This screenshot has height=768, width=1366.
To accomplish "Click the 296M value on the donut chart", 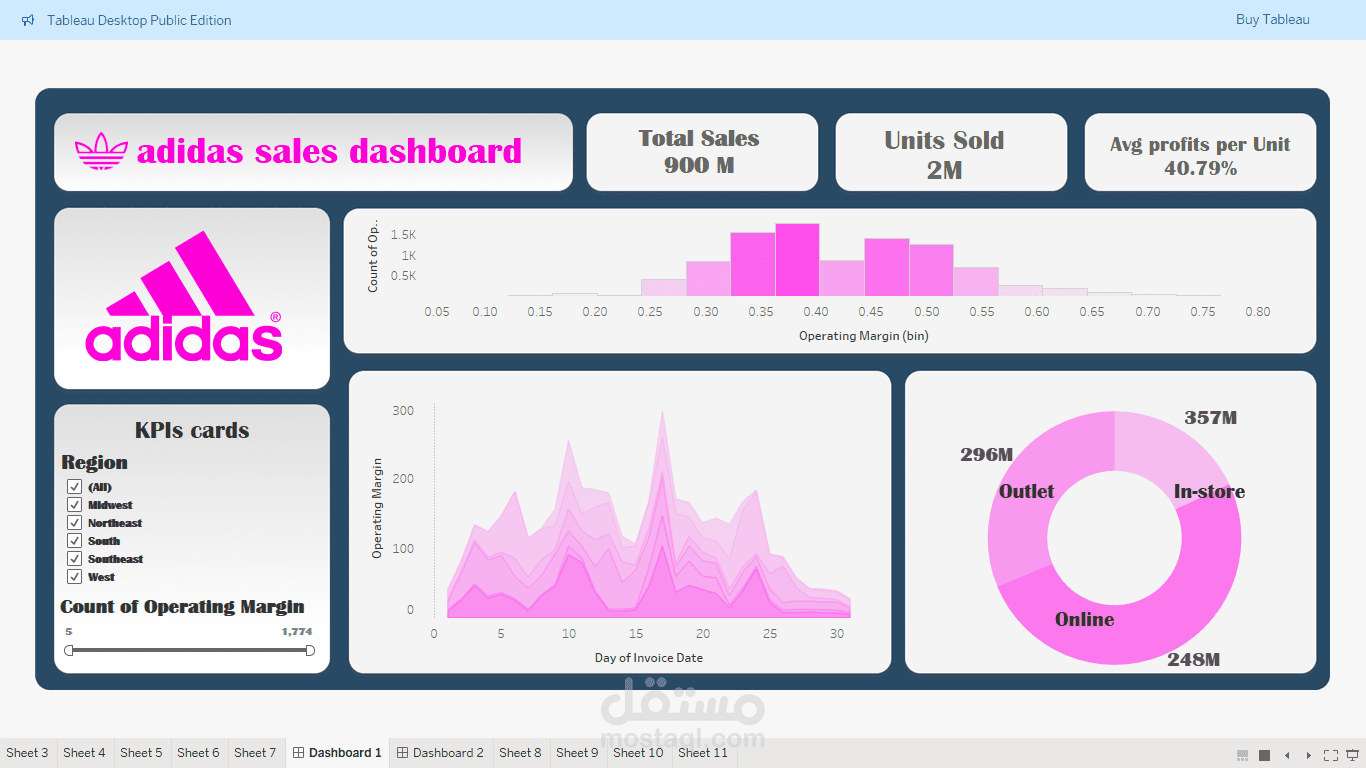I will point(986,455).
